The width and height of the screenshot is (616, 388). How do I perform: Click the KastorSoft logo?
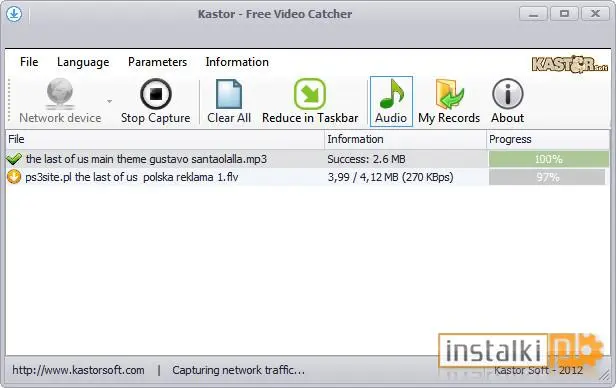(570, 64)
